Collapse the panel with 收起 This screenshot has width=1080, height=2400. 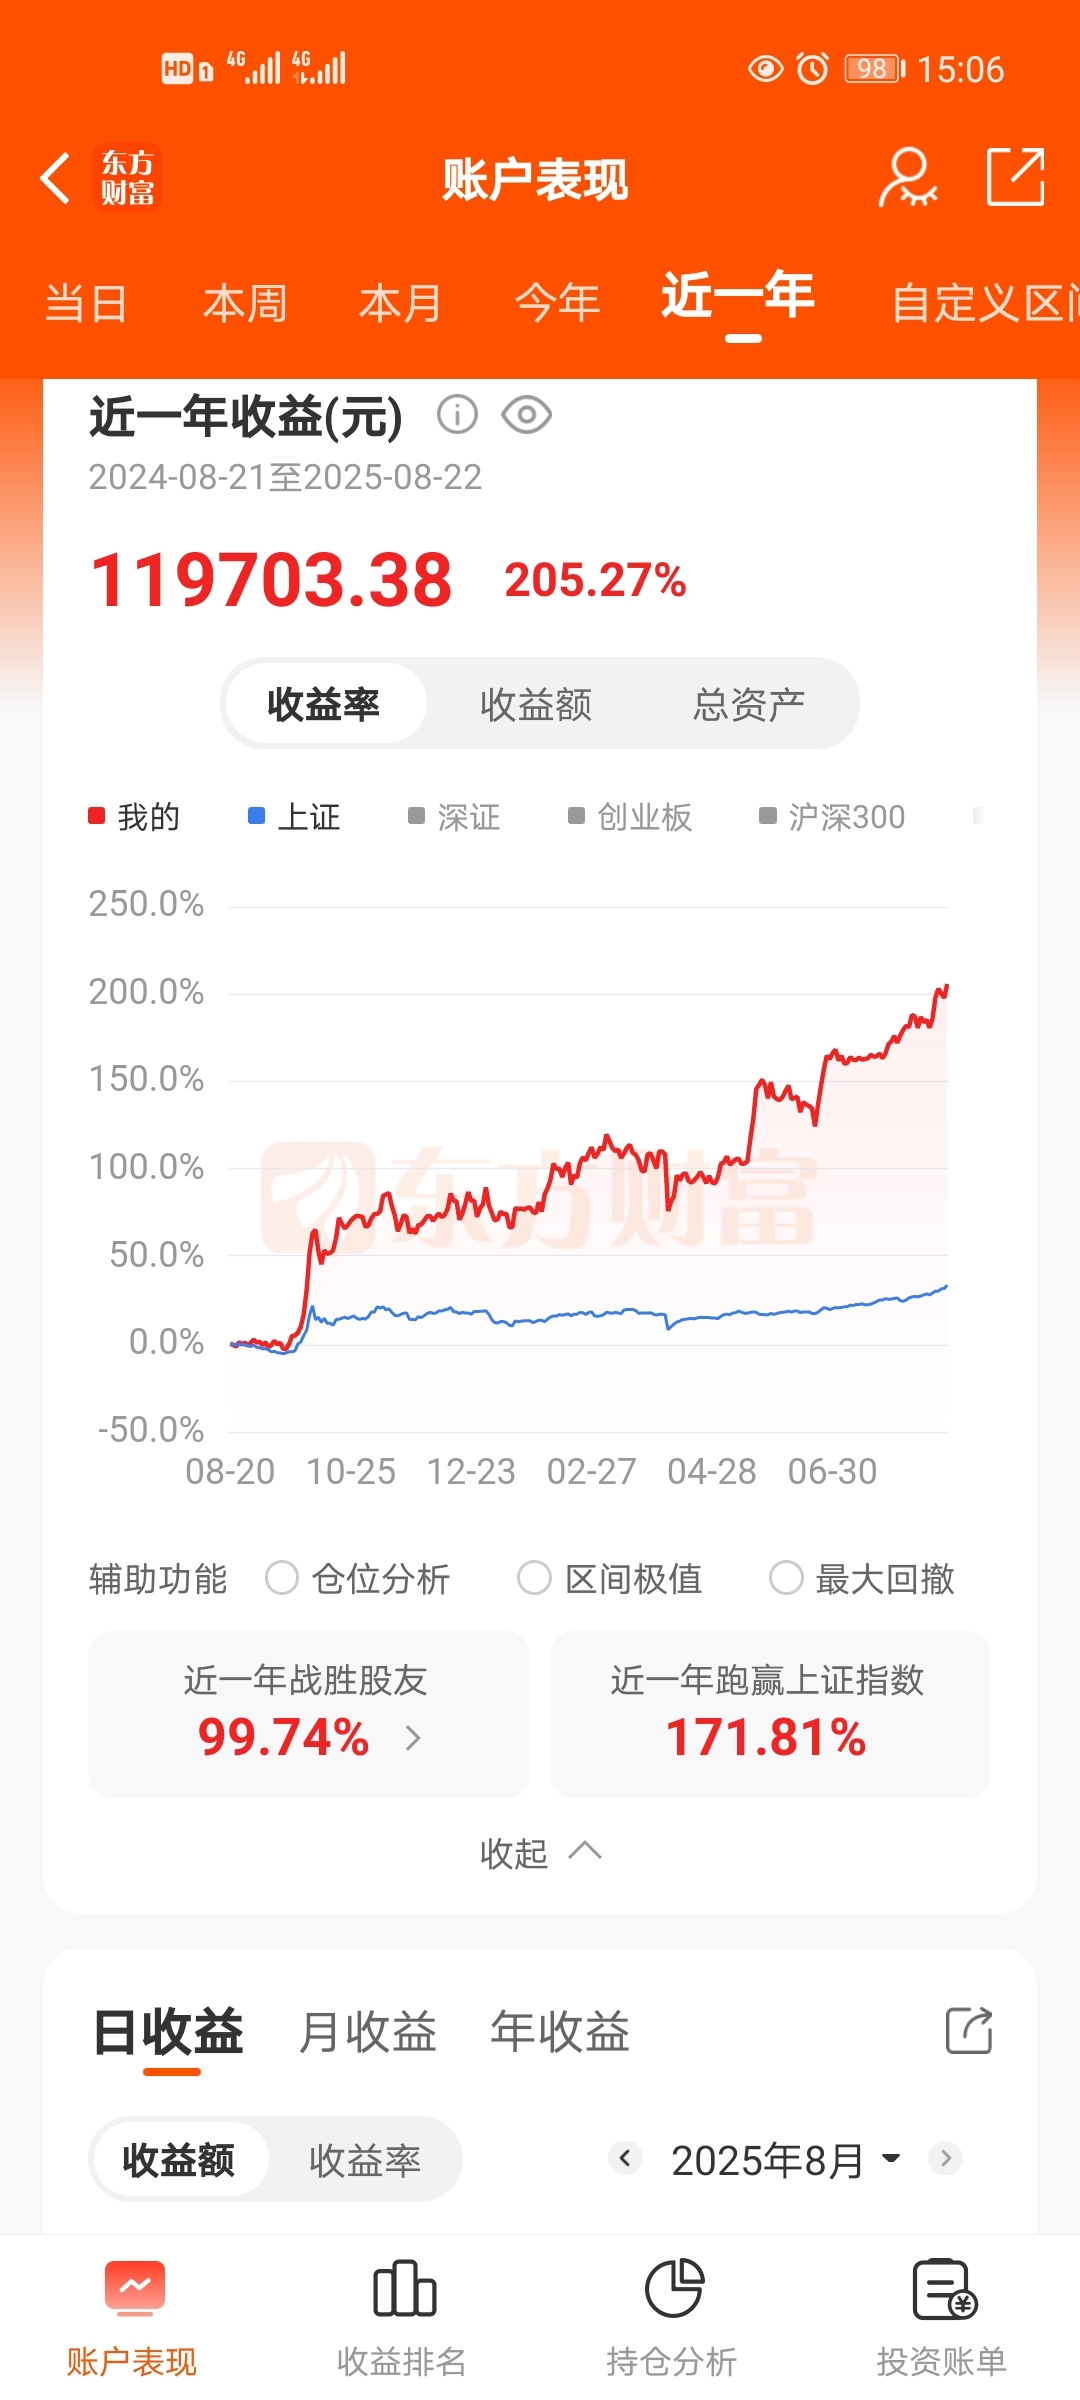pyautogui.click(x=540, y=1852)
